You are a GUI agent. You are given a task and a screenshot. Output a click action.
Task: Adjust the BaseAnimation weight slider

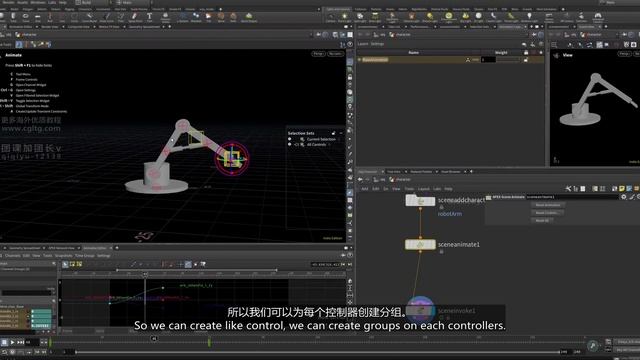[x=509, y=60]
